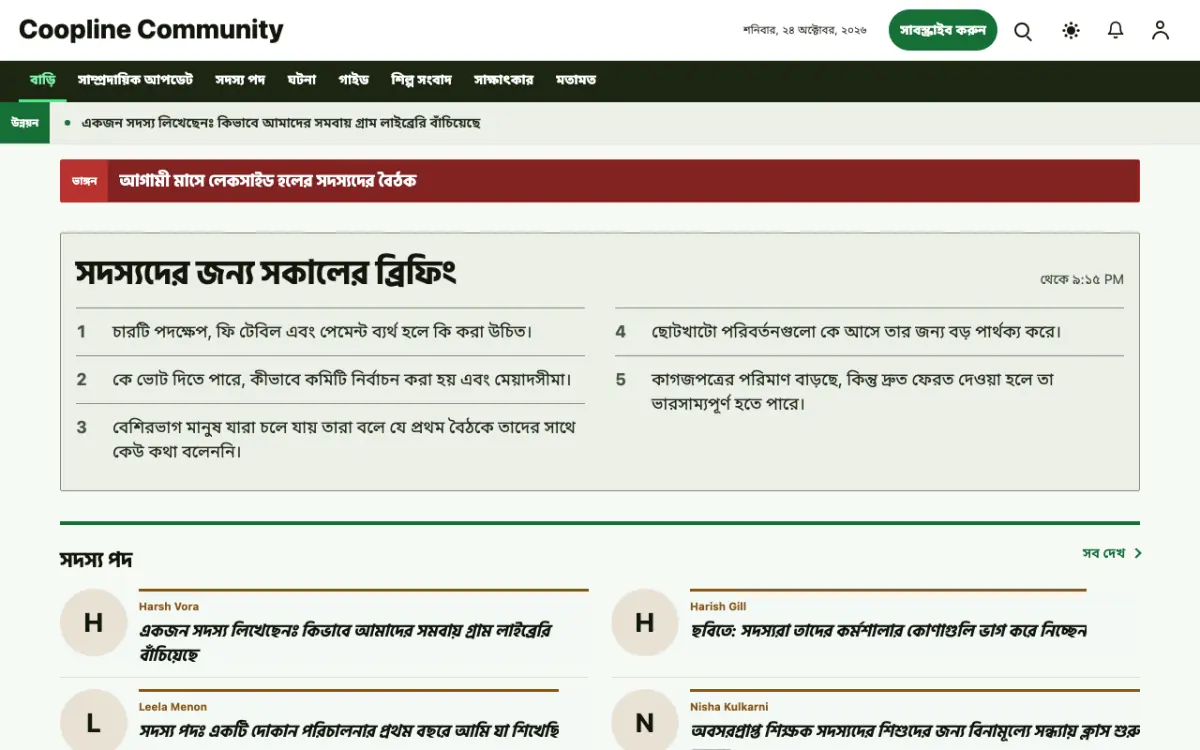Open the গাইড nav item

354,80
